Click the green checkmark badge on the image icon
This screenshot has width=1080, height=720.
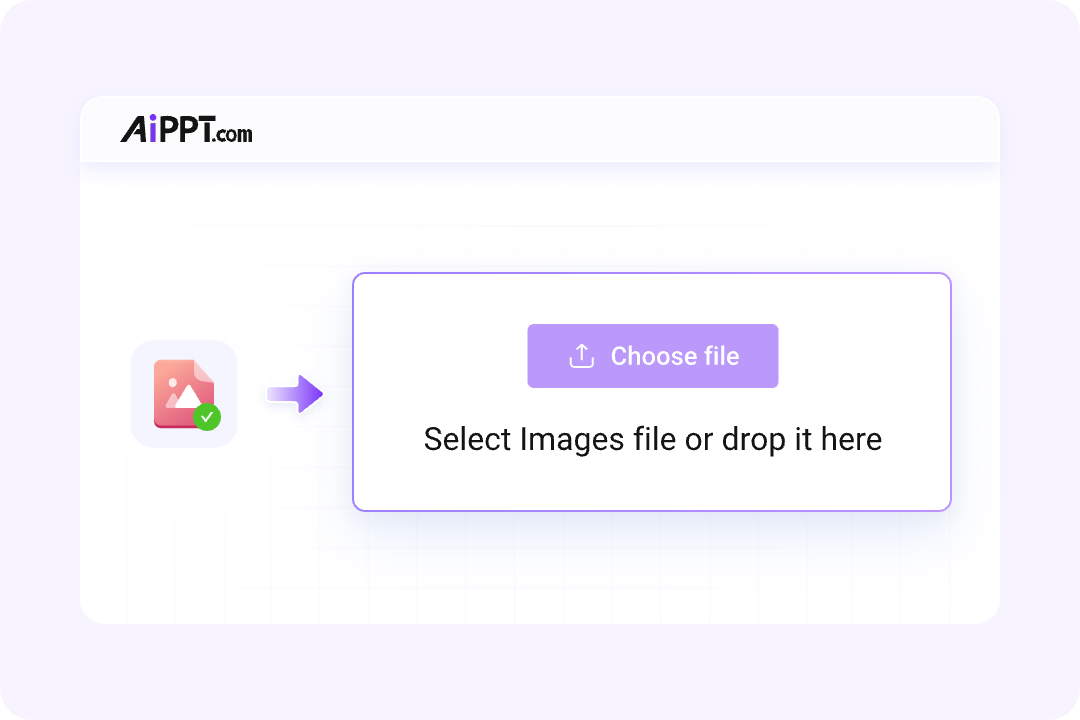click(209, 417)
